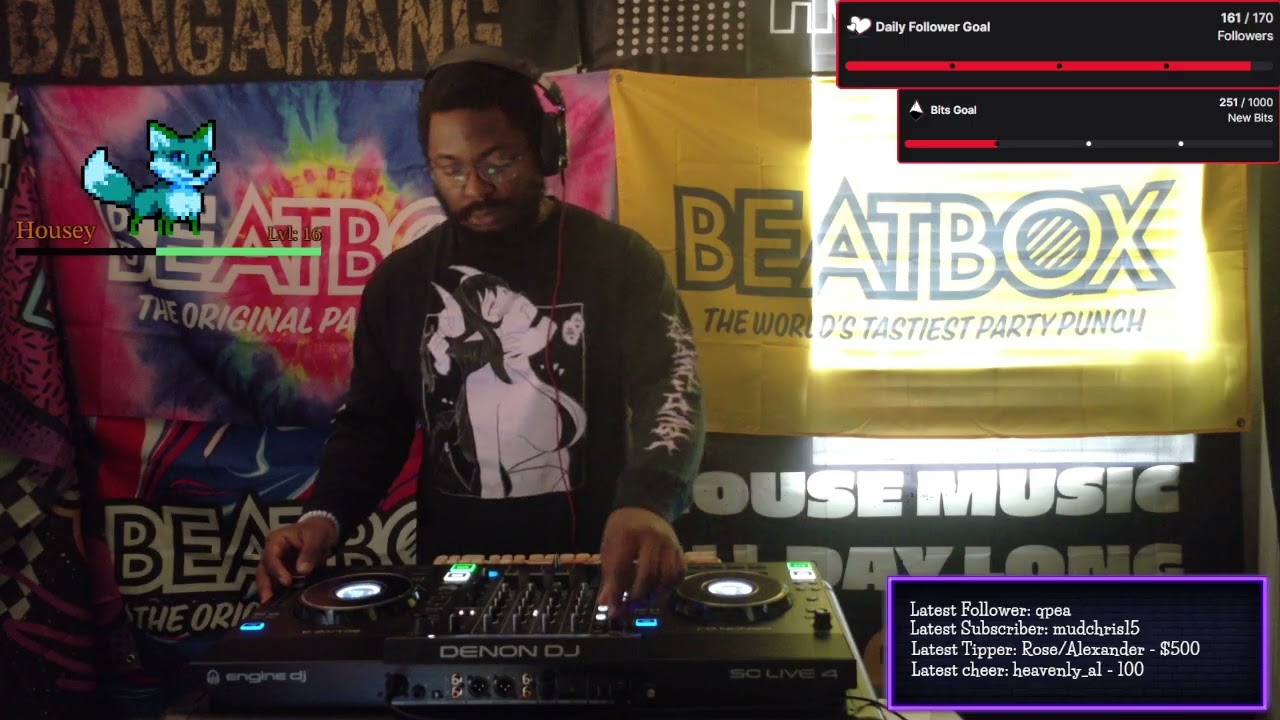The height and width of the screenshot is (720, 1280).
Task: Click "Latest Follower: qpea" line
Action: pos(990,610)
